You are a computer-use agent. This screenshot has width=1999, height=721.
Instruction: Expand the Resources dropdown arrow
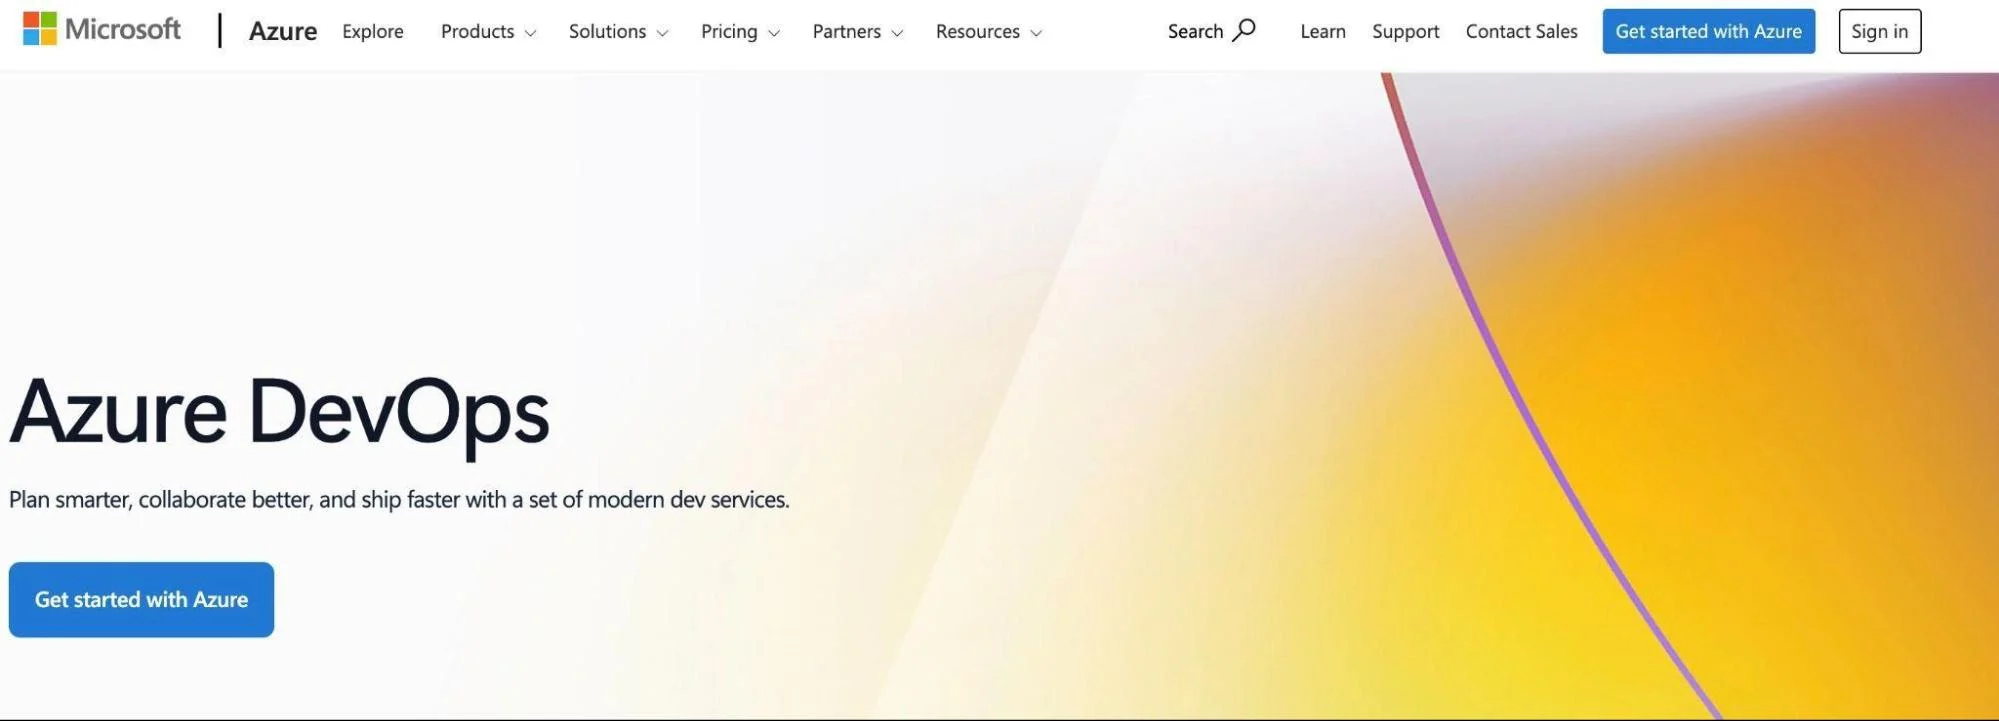pyautogui.click(x=1036, y=33)
